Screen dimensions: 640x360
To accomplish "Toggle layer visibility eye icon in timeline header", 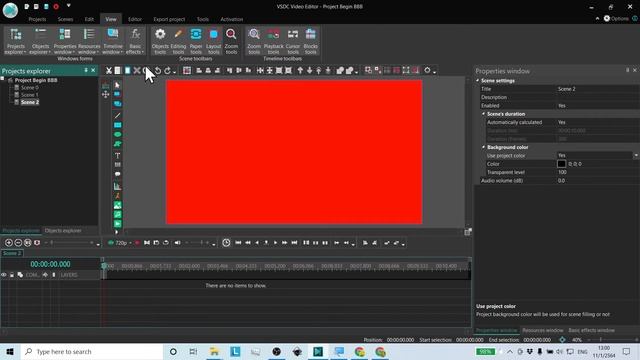I will (x=4, y=275).
